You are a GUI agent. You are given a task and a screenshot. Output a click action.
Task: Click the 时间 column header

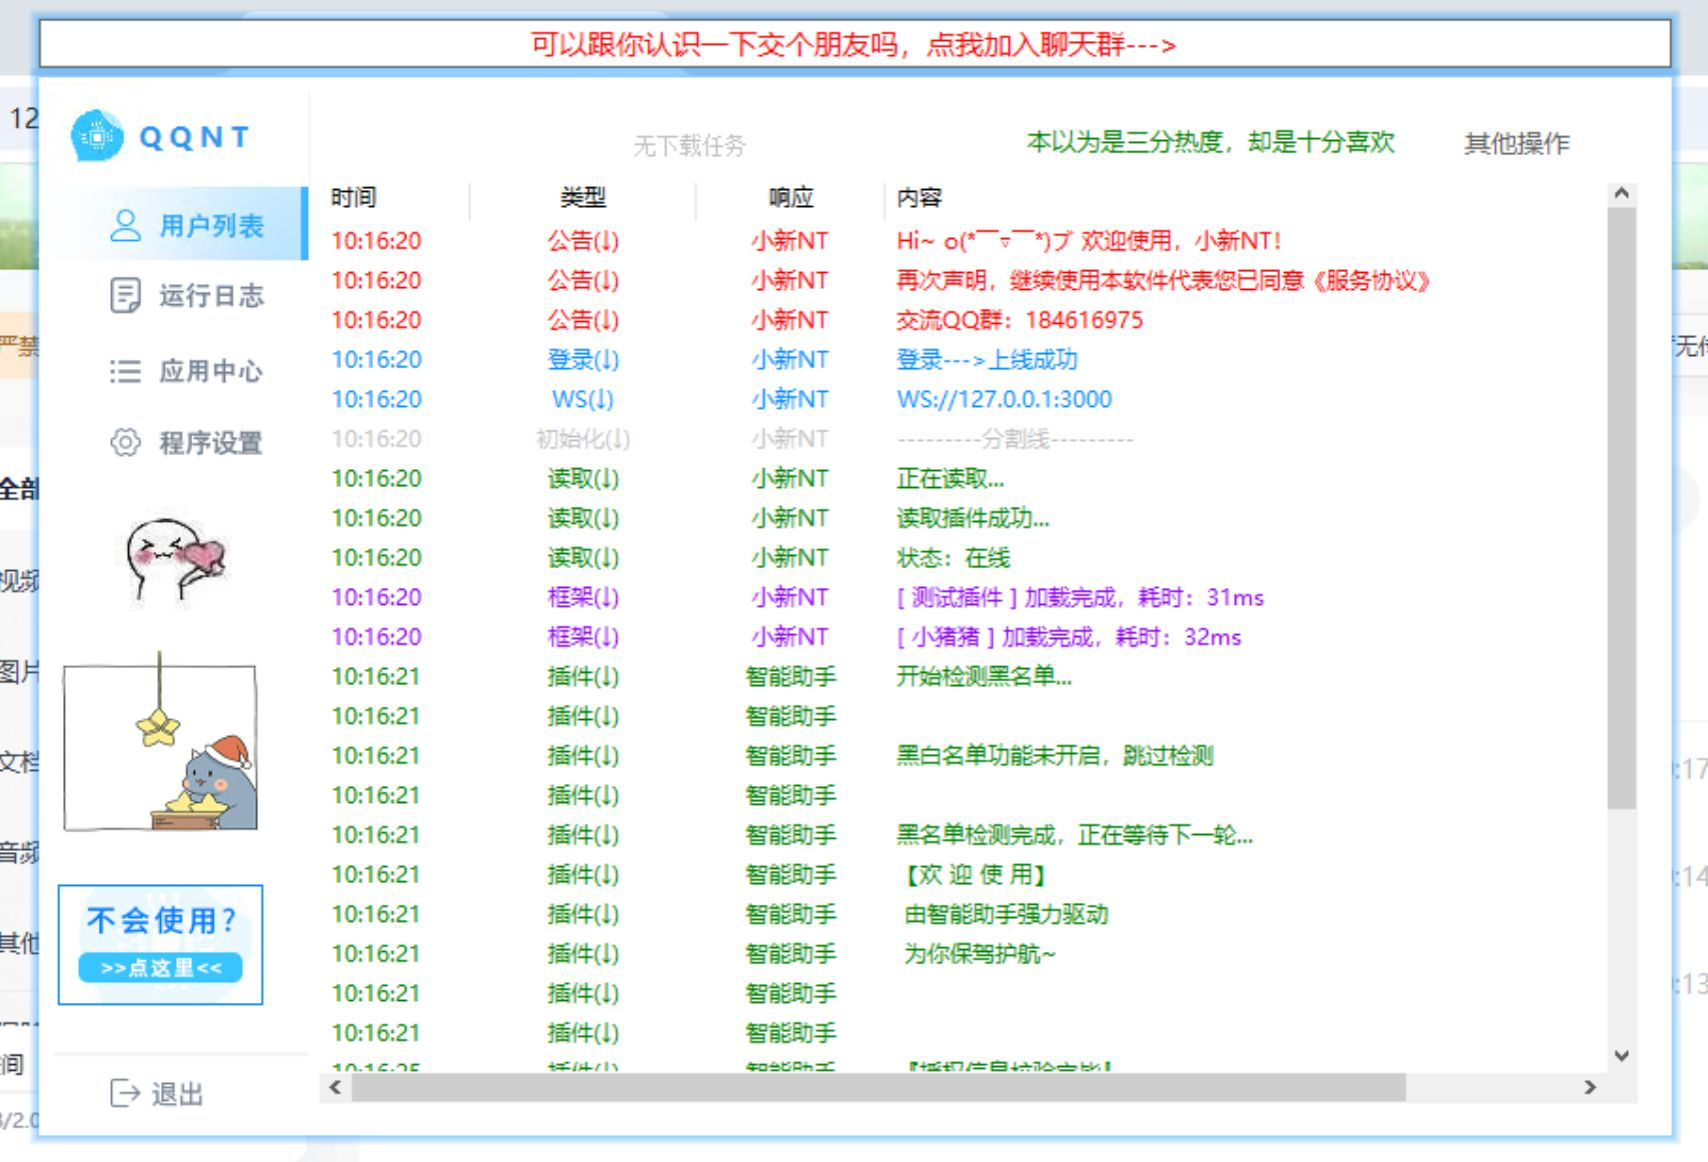(x=354, y=198)
